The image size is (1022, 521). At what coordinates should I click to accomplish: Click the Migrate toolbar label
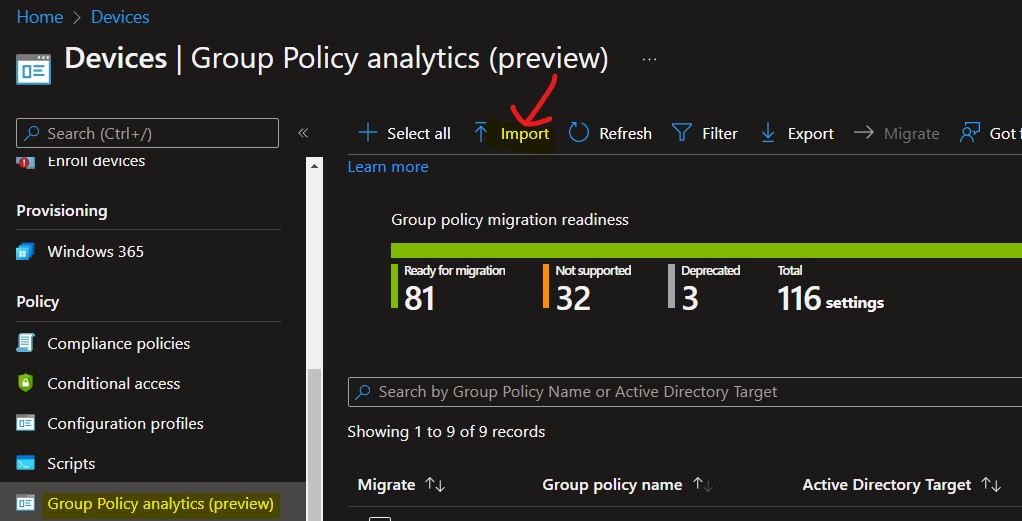pyautogui.click(x=911, y=134)
